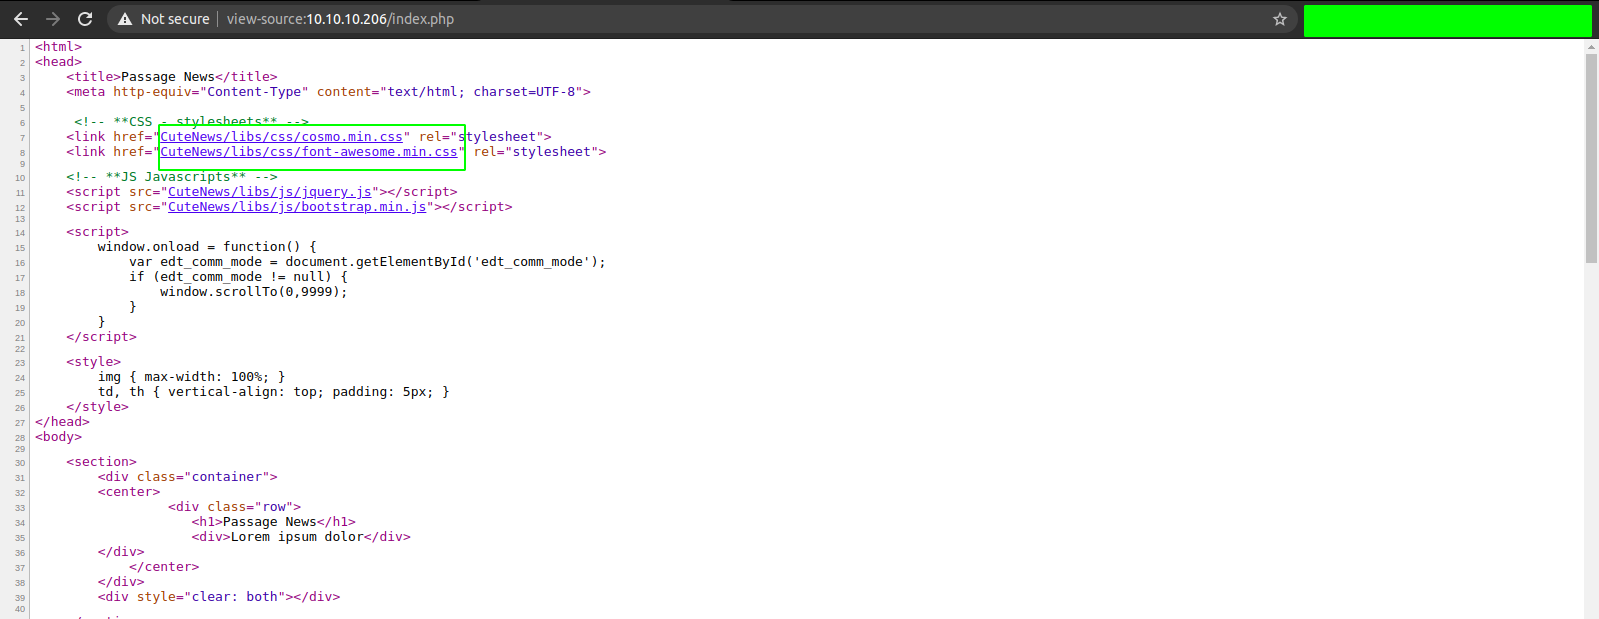Viewport: 1599px width, 619px height.
Task: Go back to the previous page
Action: point(21,19)
